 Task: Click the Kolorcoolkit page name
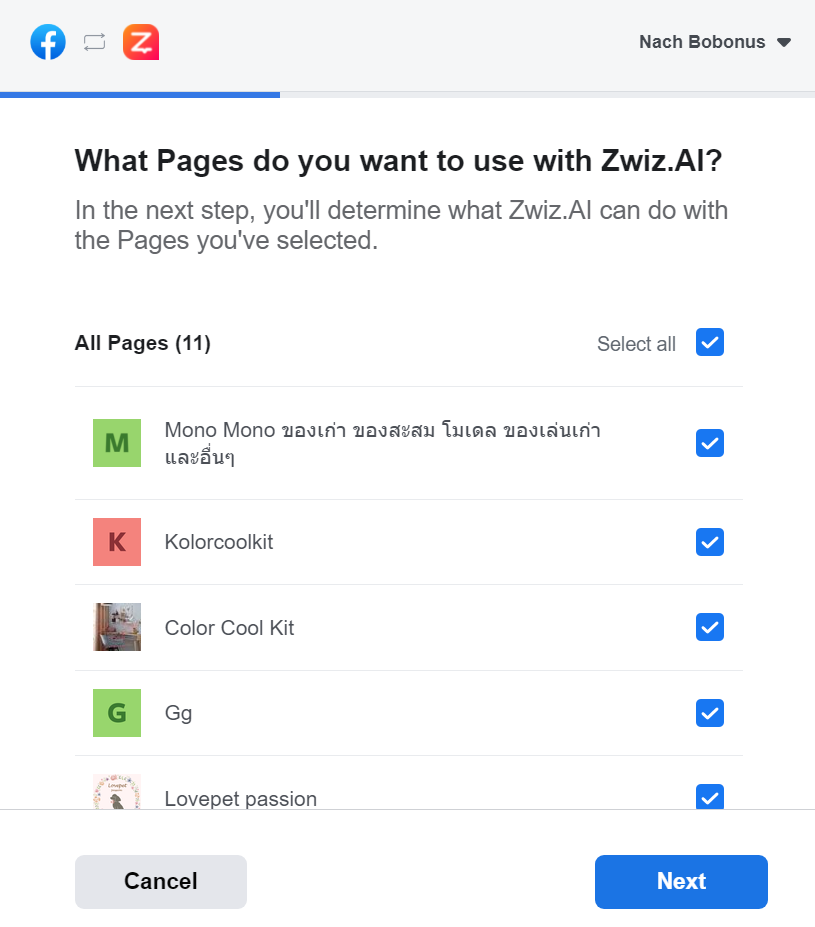click(219, 542)
